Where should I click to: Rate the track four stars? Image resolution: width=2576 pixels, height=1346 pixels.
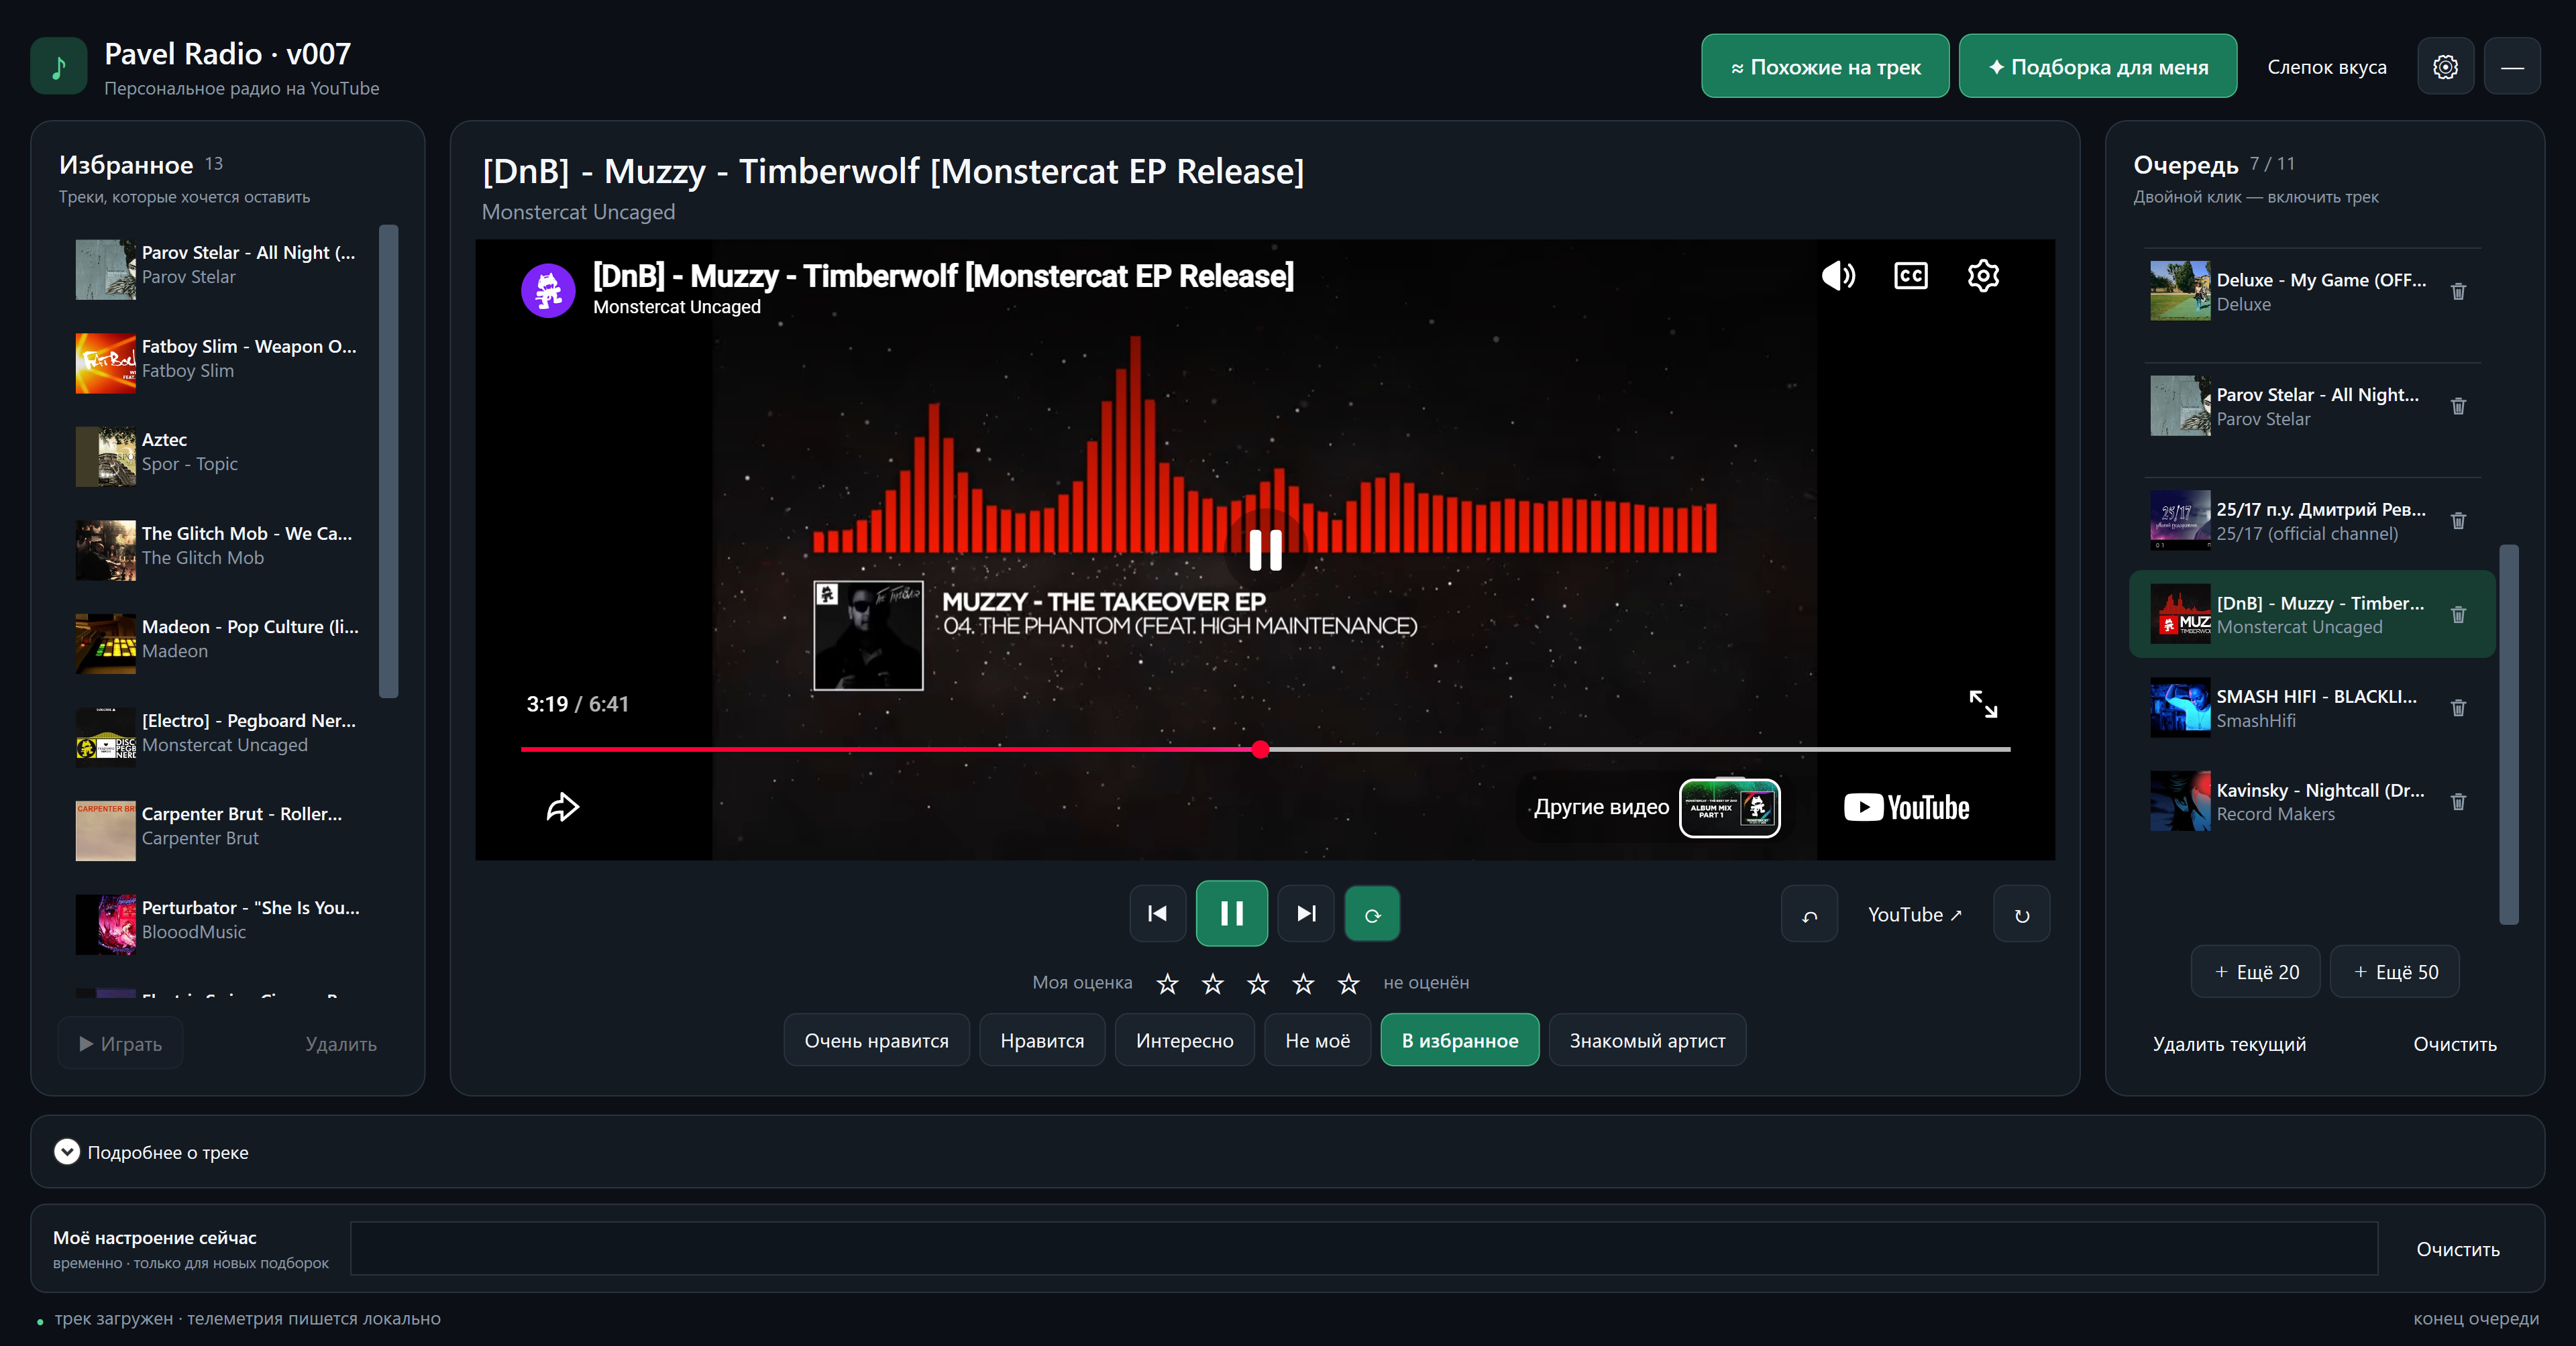(1303, 983)
